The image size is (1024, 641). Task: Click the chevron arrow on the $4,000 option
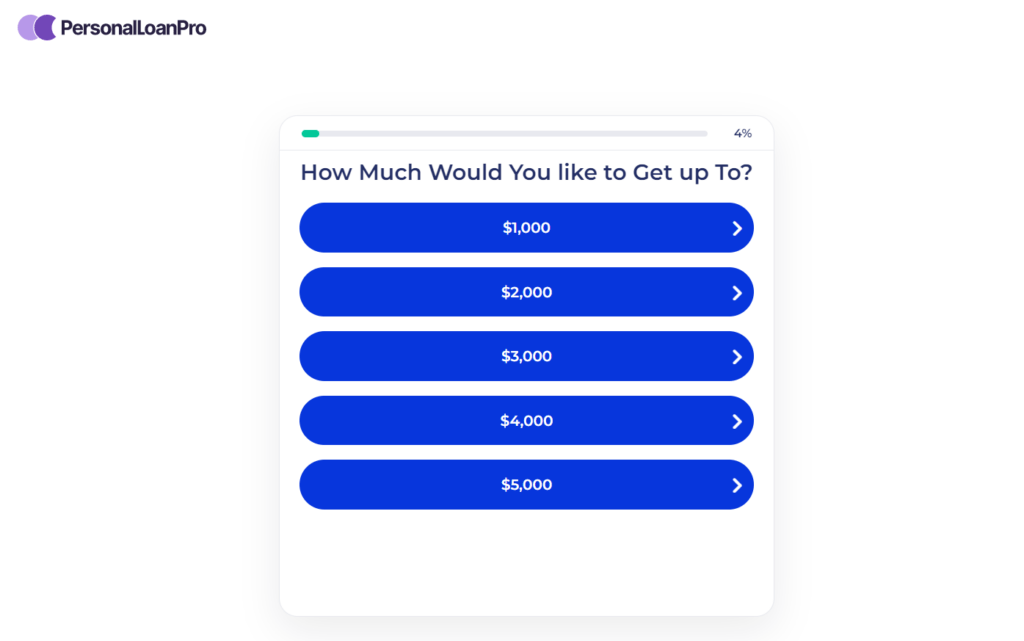click(x=736, y=420)
